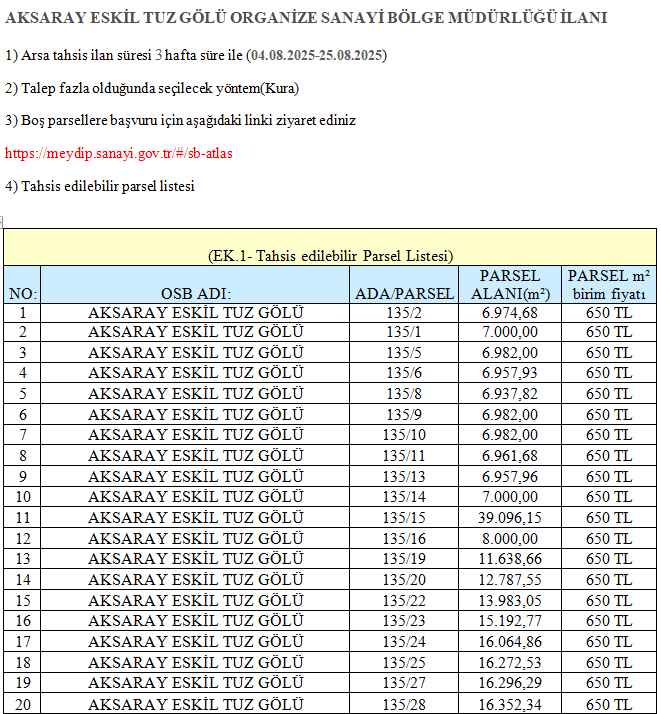Viewport: 661px width, 714px height.
Task: Click row number 11 in the NO column
Action: click(x=22, y=517)
